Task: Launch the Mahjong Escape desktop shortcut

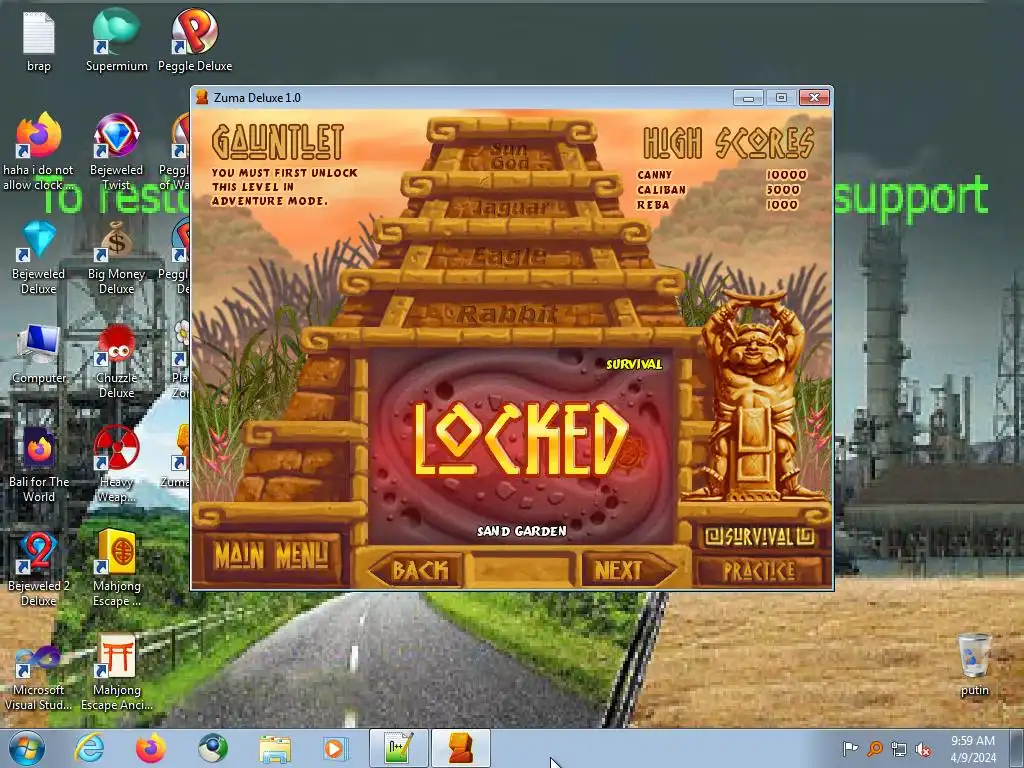Action: click(x=116, y=569)
